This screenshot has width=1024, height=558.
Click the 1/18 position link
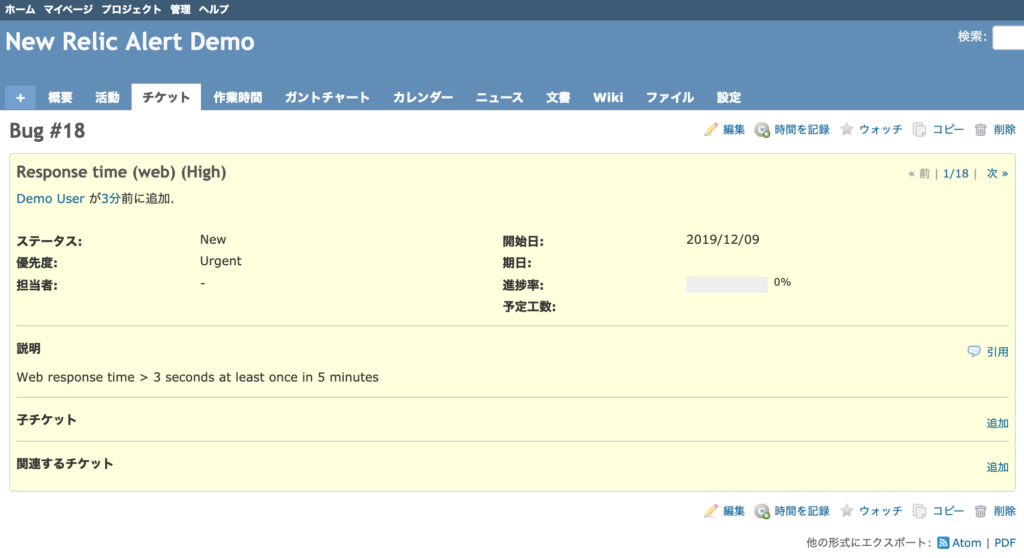955,174
